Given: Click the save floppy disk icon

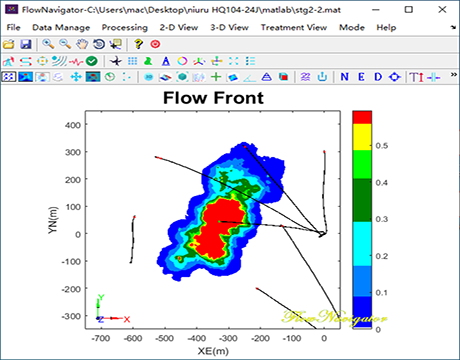Looking at the screenshot, I should [26, 44].
